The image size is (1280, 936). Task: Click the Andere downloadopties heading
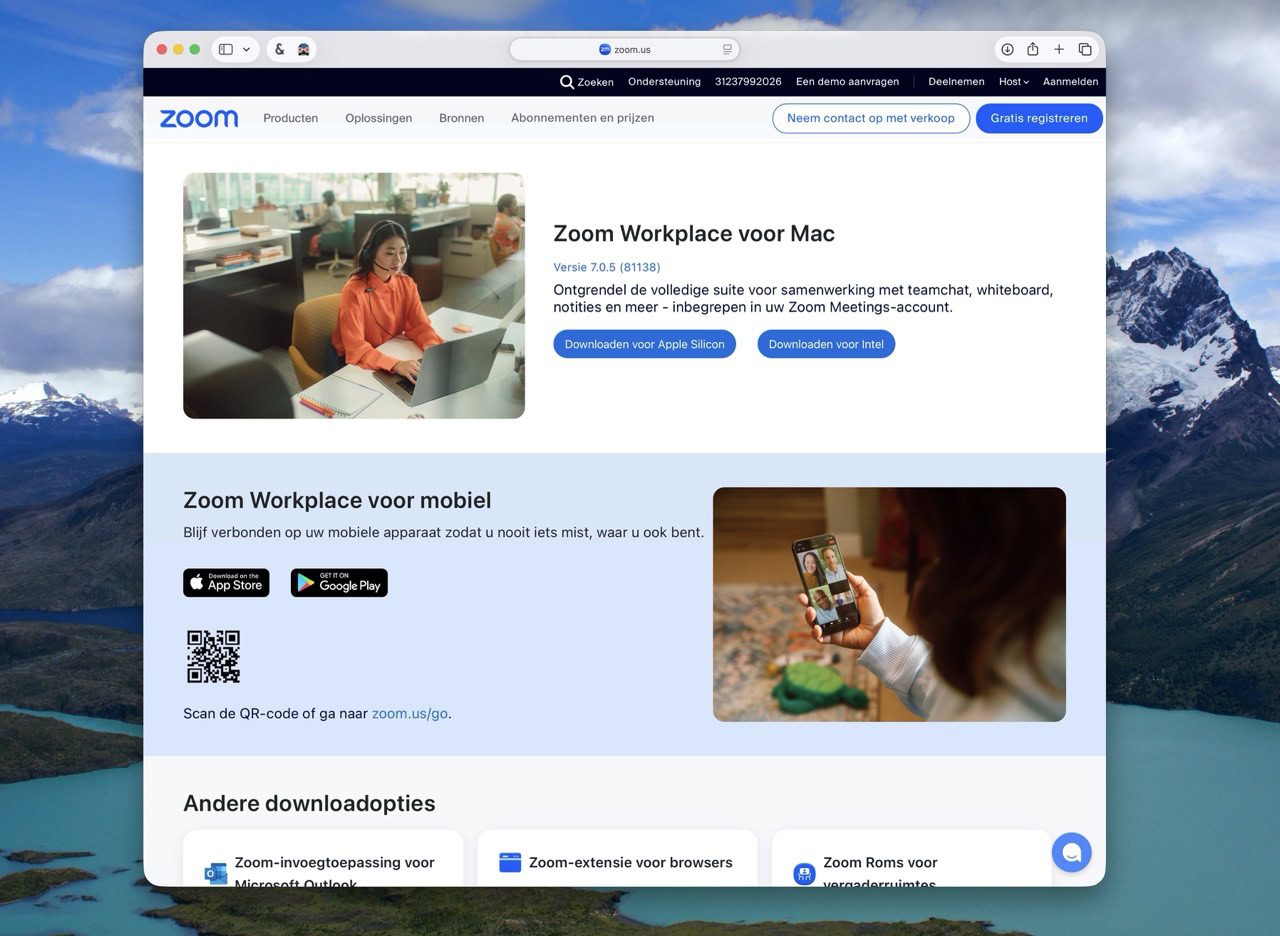(x=309, y=803)
